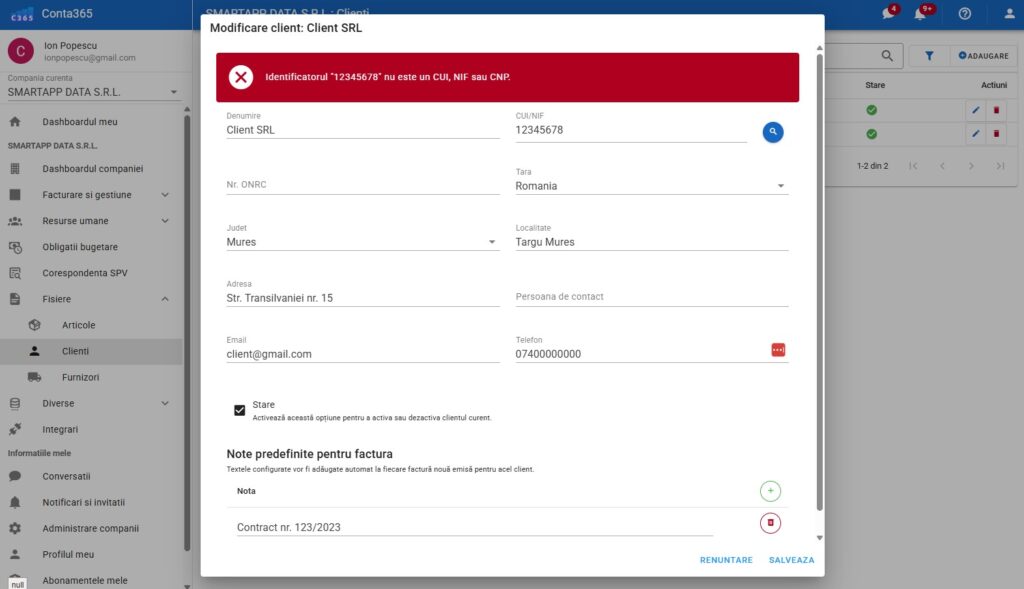
Task: Click the dialog's vertical scrollbar
Action: pyautogui.click(x=820, y=280)
